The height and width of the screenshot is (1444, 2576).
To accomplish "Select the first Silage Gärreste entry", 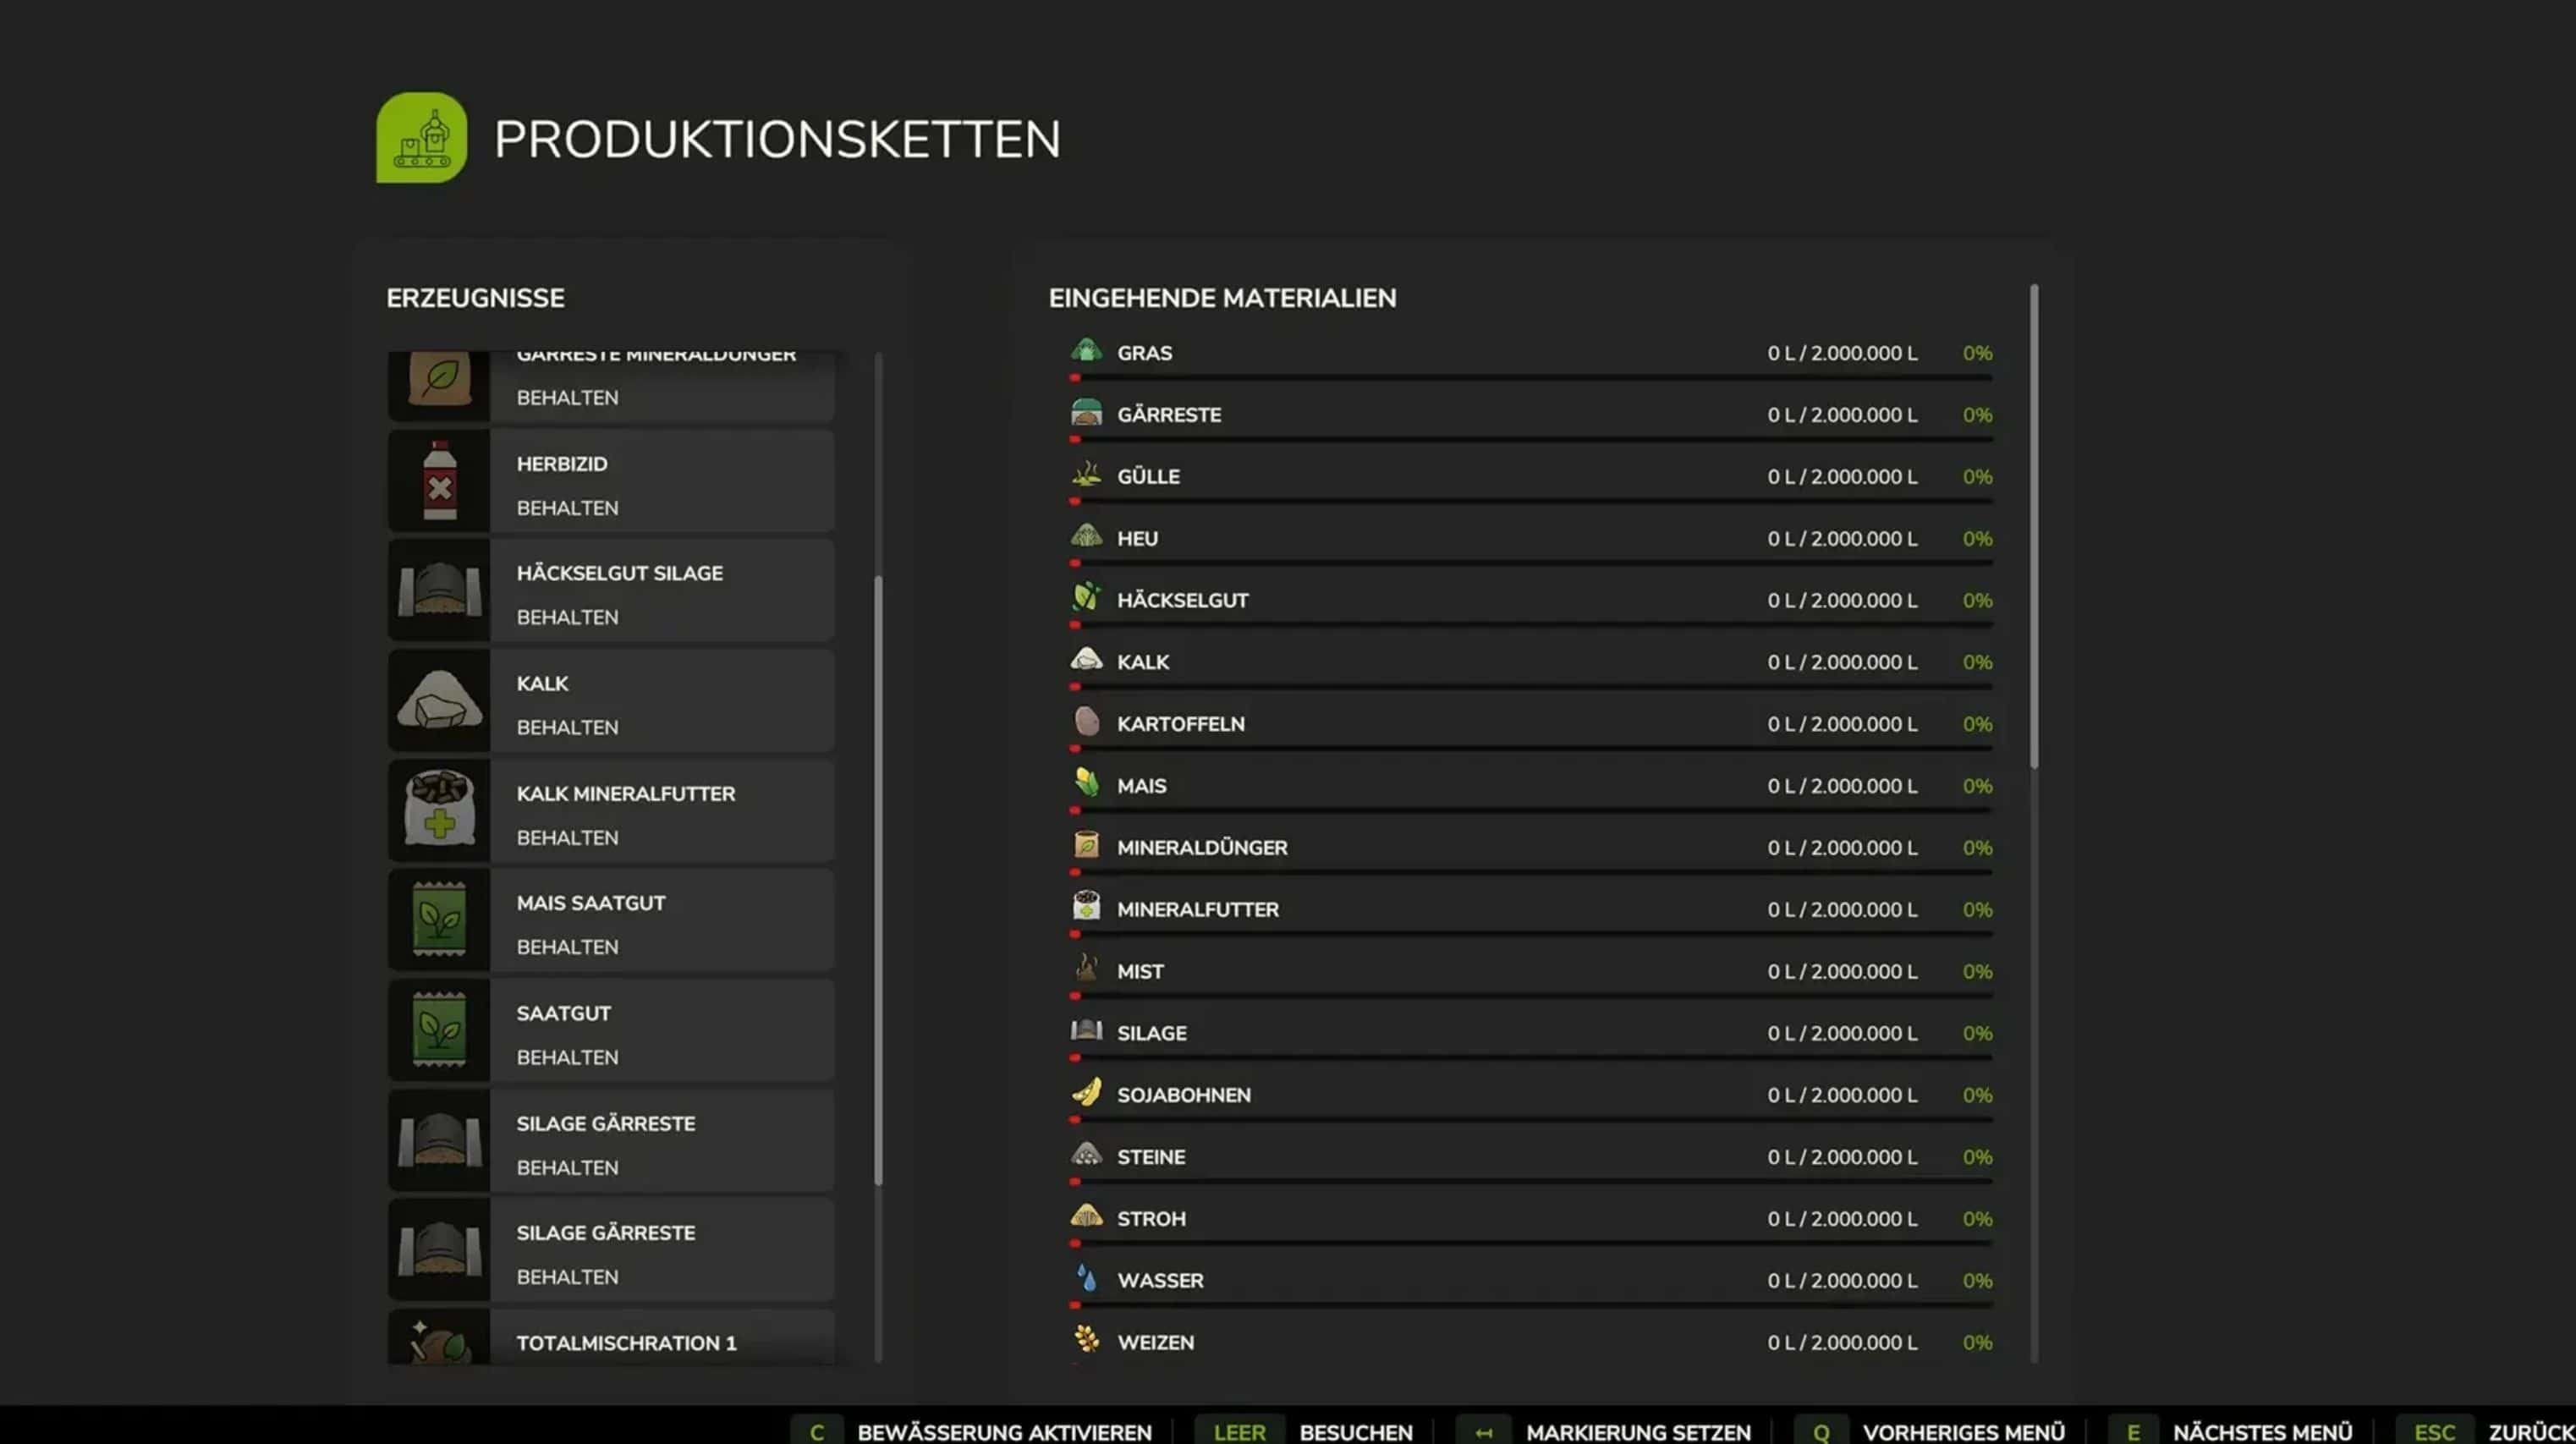I will (605, 1123).
